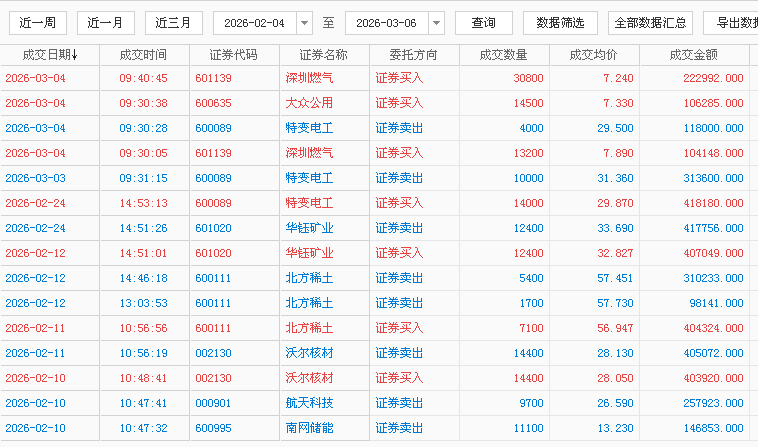Sort by 证券代码 column header
Screen dimensions: 758x447
[234, 55]
